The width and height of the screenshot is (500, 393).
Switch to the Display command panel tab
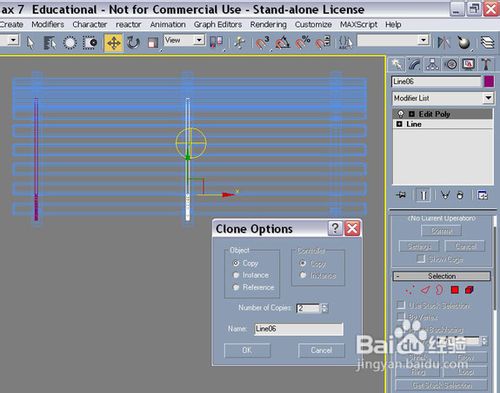(469, 64)
